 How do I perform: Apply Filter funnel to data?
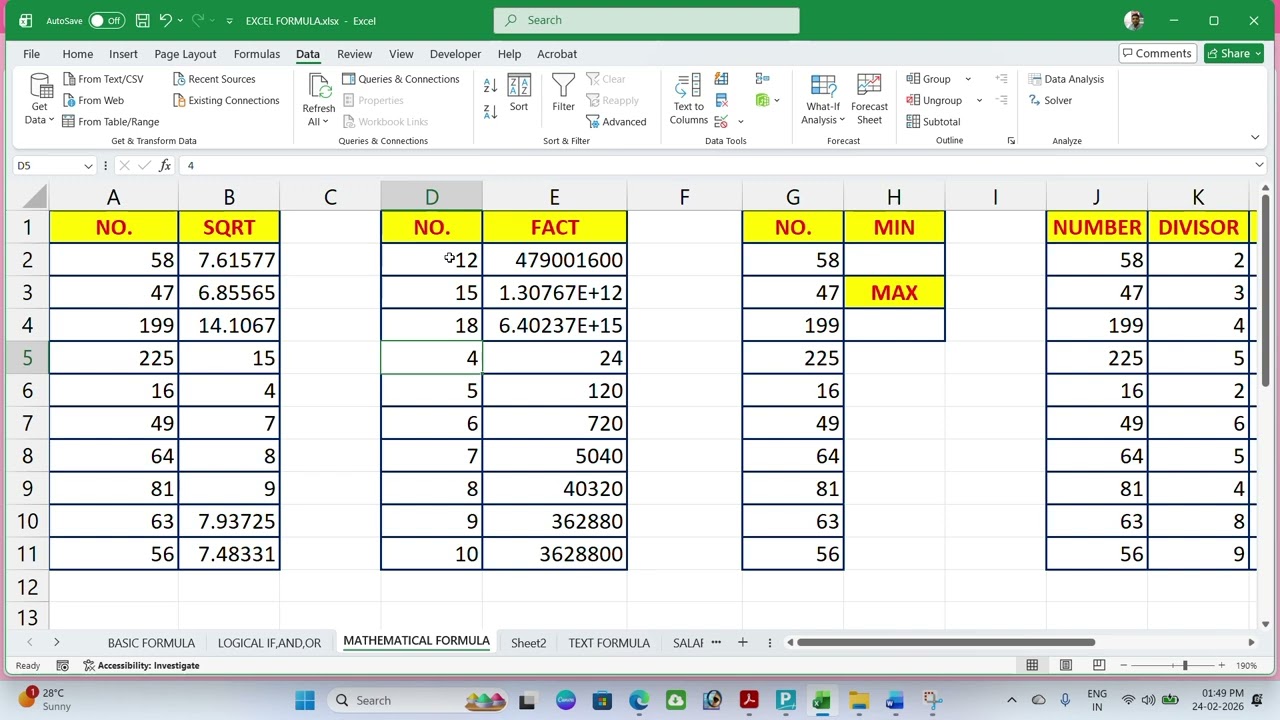pyautogui.click(x=563, y=93)
